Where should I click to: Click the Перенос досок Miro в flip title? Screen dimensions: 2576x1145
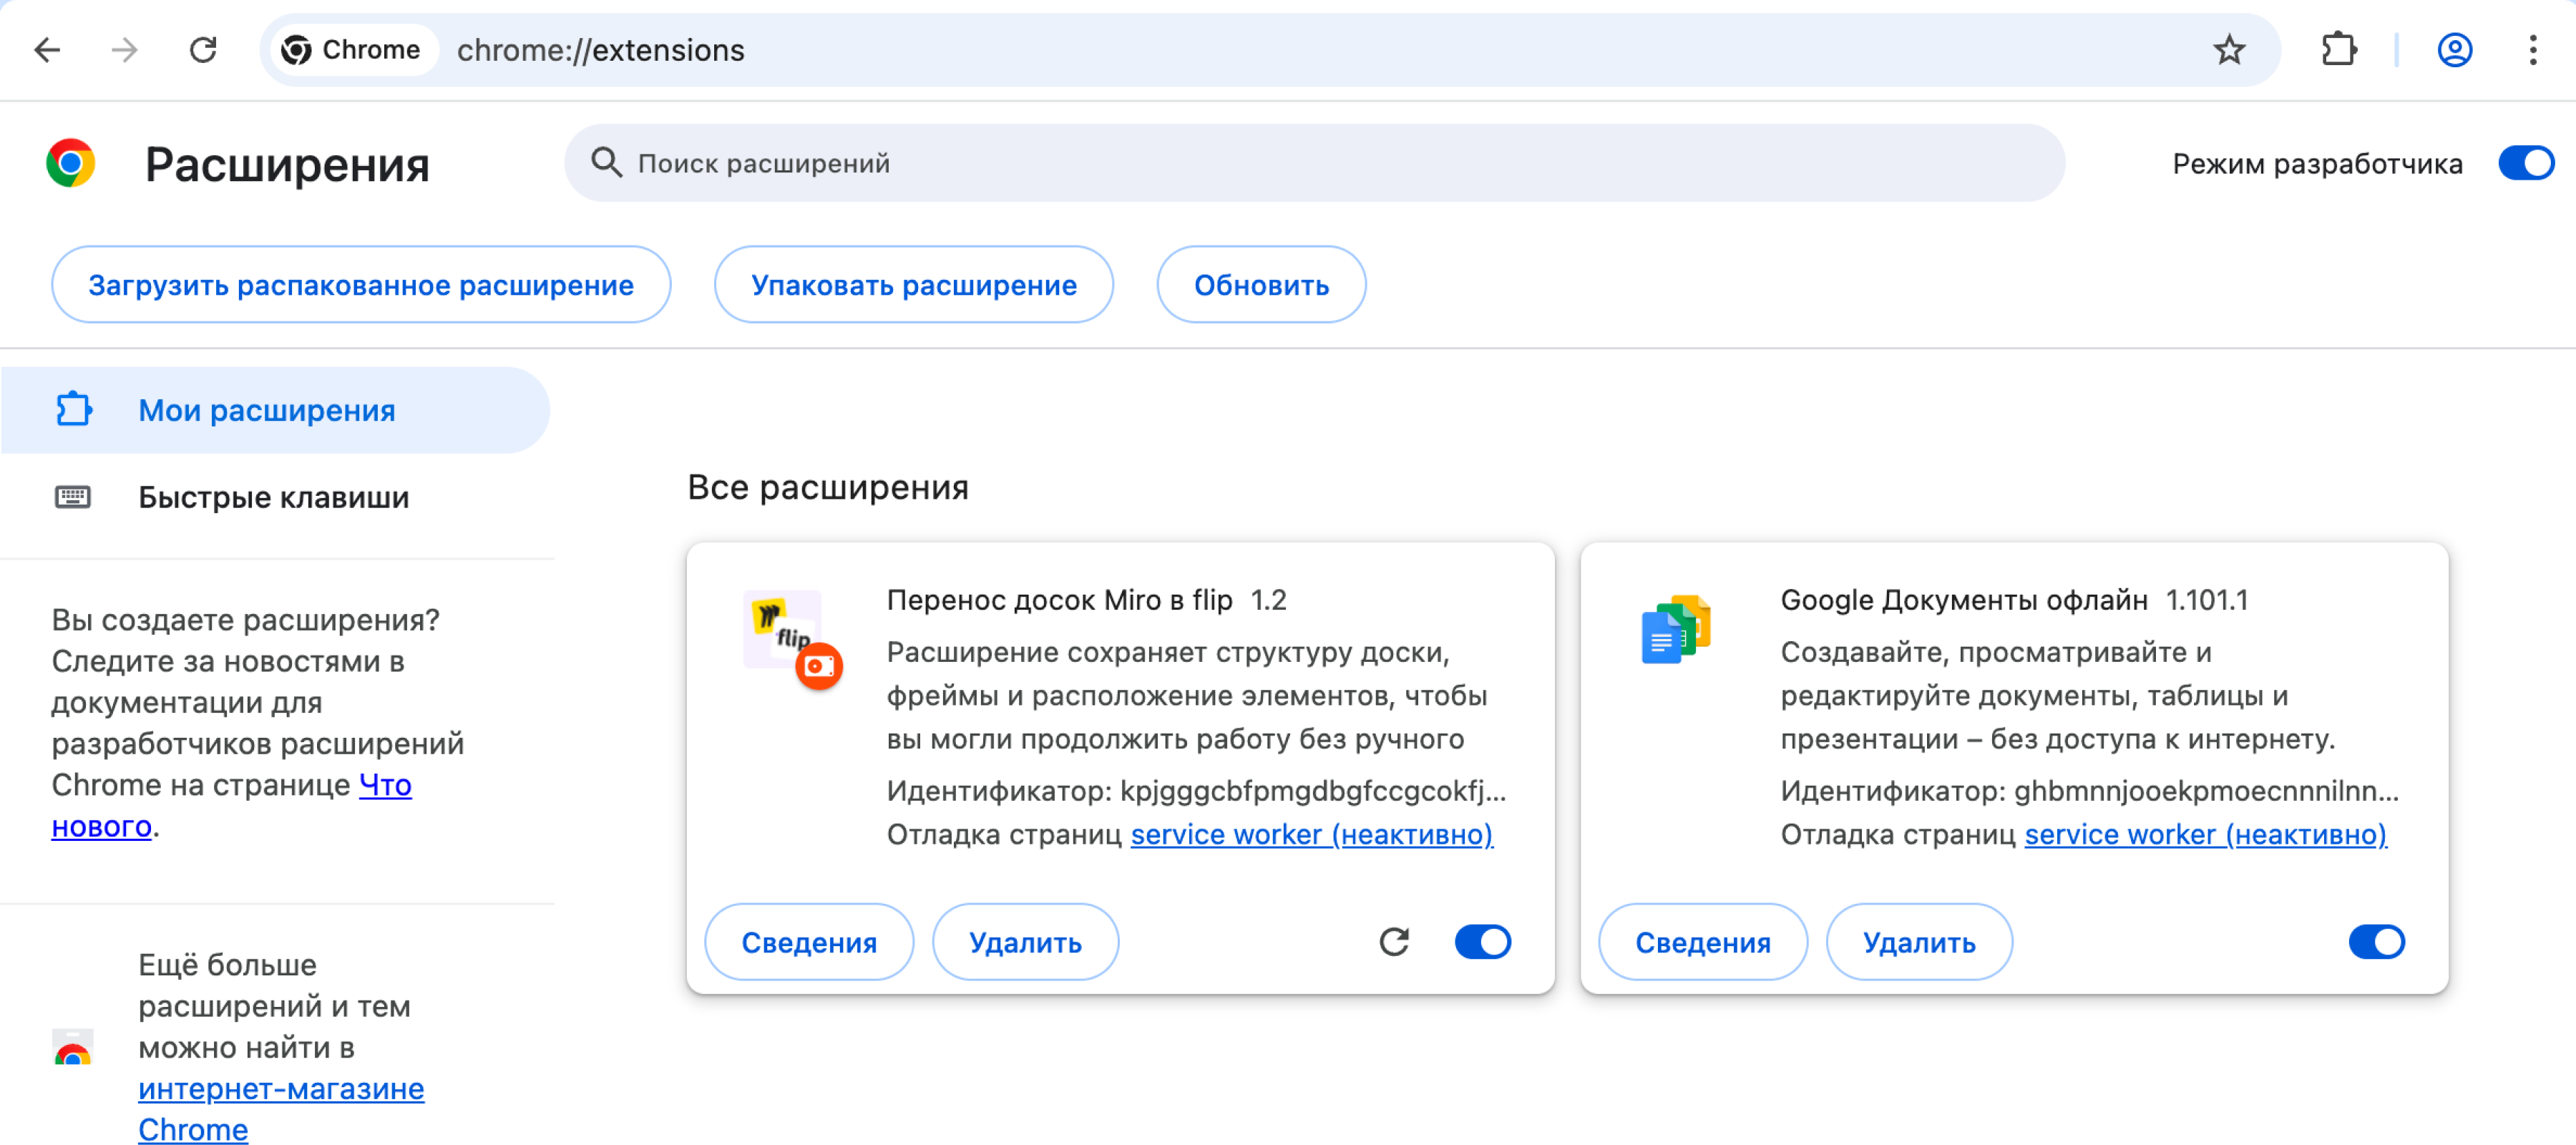point(1059,600)
